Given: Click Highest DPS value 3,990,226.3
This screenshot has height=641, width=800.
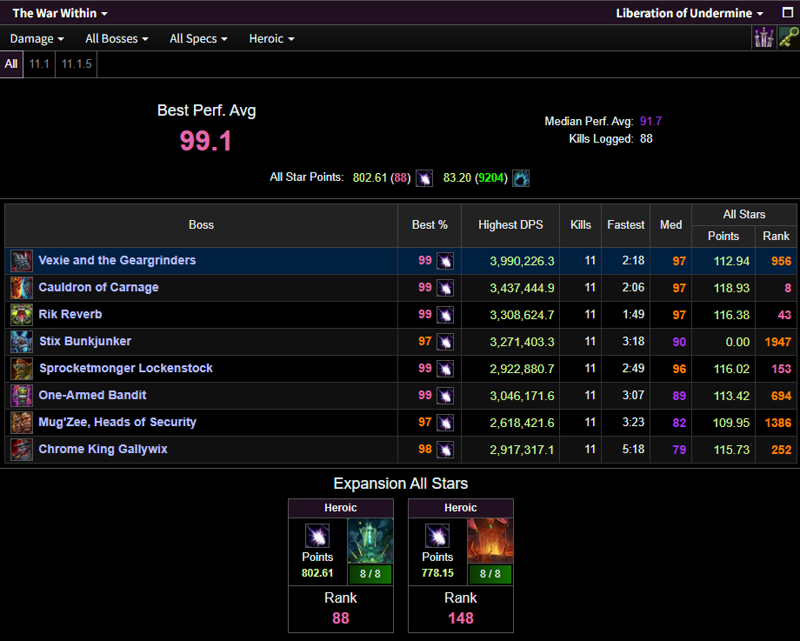Looking at the screenshot, I should tap(522, 261).
